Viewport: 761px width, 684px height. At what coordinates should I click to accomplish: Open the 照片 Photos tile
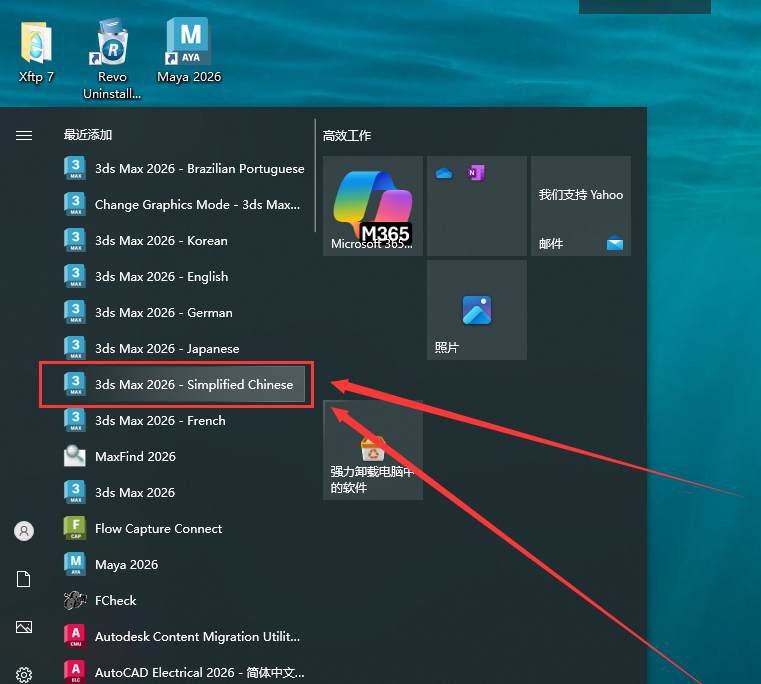click(x=477, y=310)
